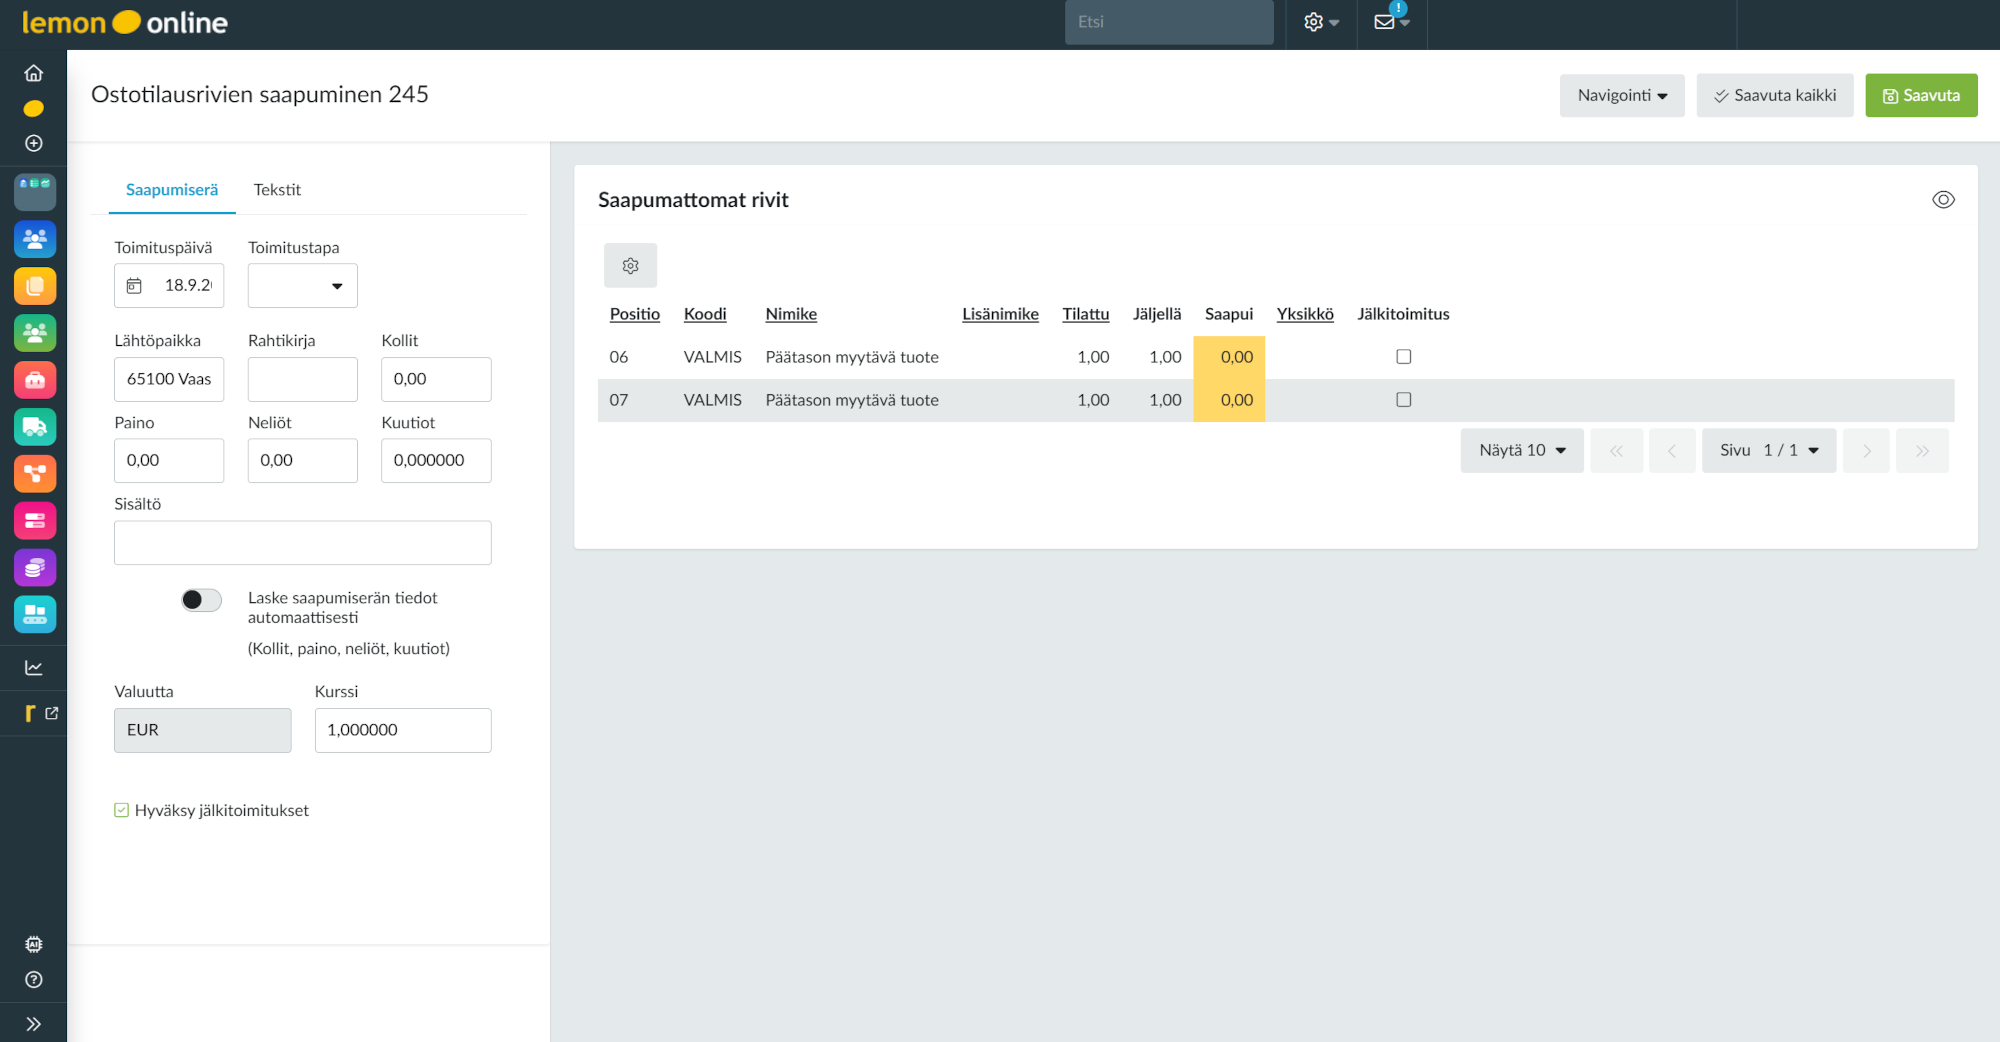Open the teal delivery truck module

(35, 427)
